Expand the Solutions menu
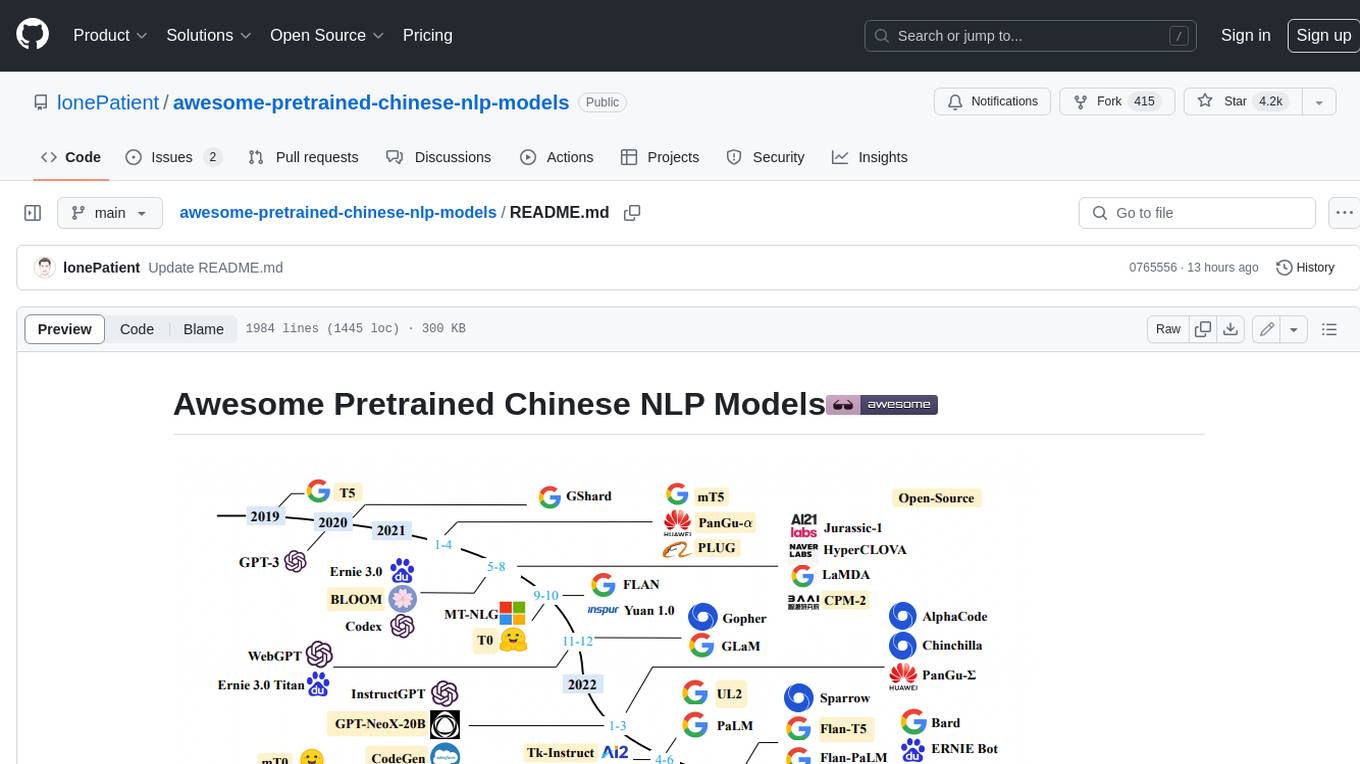 208,35
